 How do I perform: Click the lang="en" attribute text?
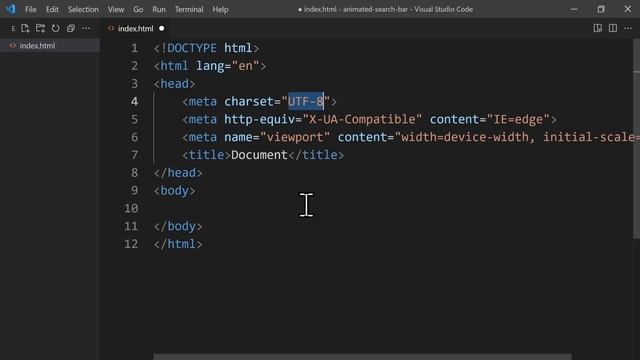(227, 66)
